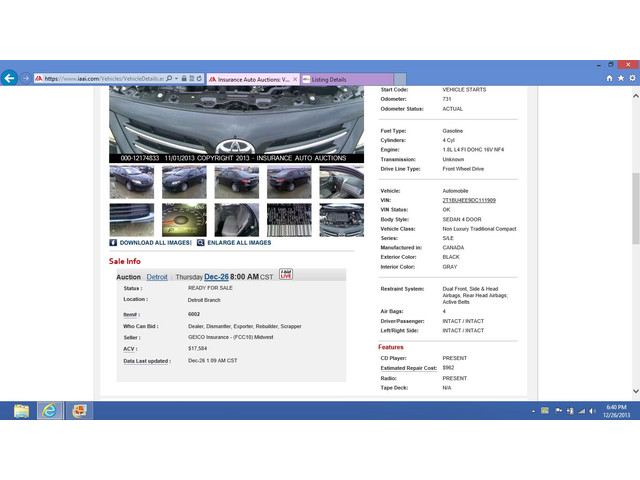This screenshot has width=640, height=480.
Task: Click the $17,584 ACV value
Action: tap(198, 349)
